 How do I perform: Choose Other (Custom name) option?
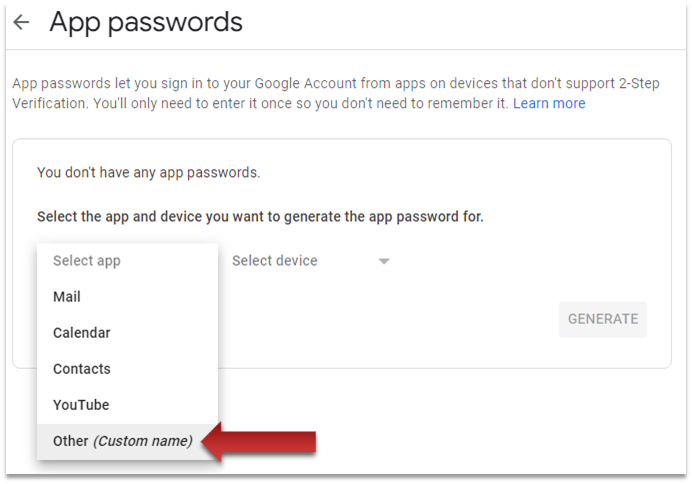coord(122,441)
